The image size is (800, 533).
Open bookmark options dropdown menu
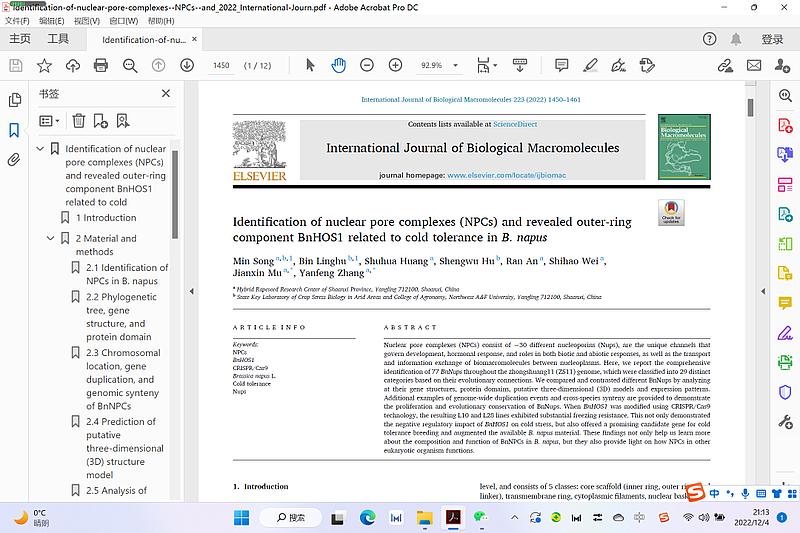click(49, 121)
